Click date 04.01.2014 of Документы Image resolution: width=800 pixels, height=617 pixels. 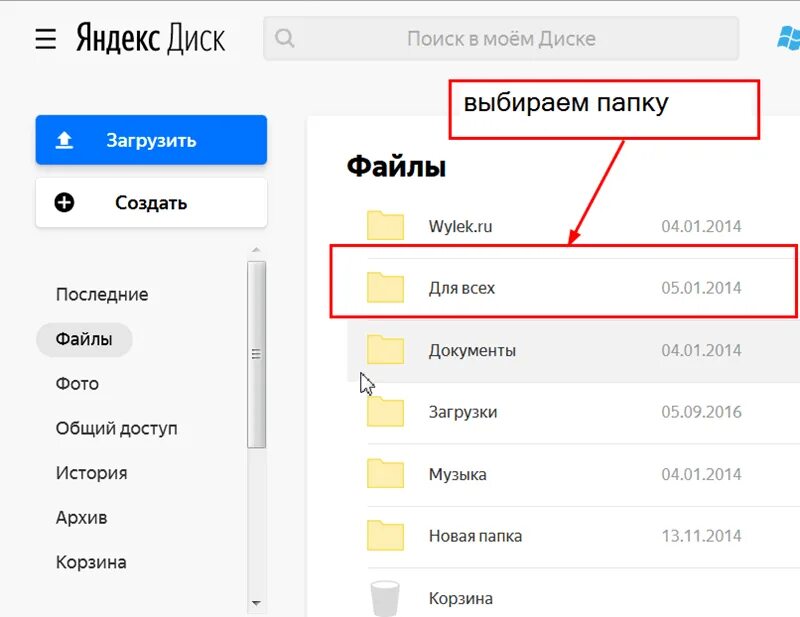pos(701,350)
